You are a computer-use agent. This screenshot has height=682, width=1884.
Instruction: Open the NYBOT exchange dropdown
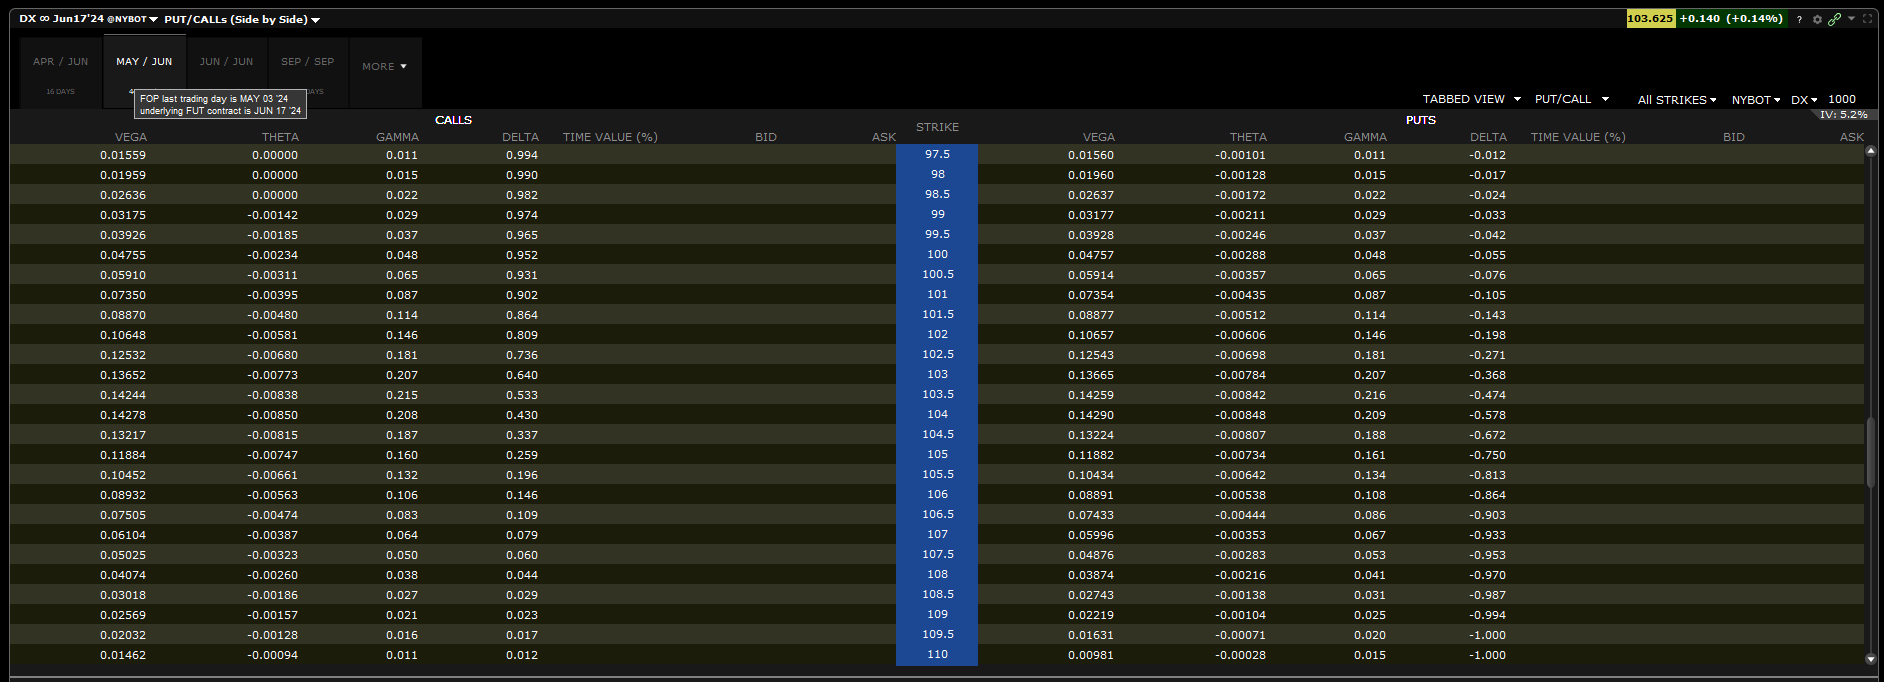[1756, 100]
